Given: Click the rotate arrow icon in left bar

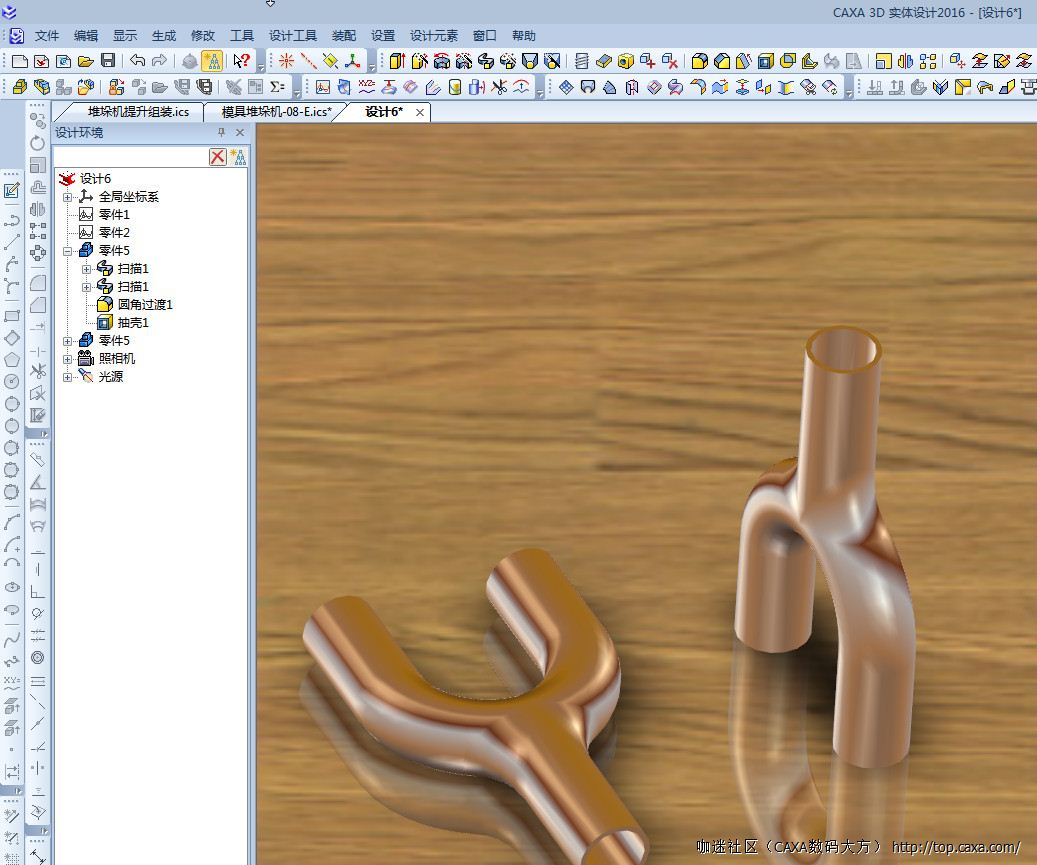Looking at the screenshot, I should (38, 143).
